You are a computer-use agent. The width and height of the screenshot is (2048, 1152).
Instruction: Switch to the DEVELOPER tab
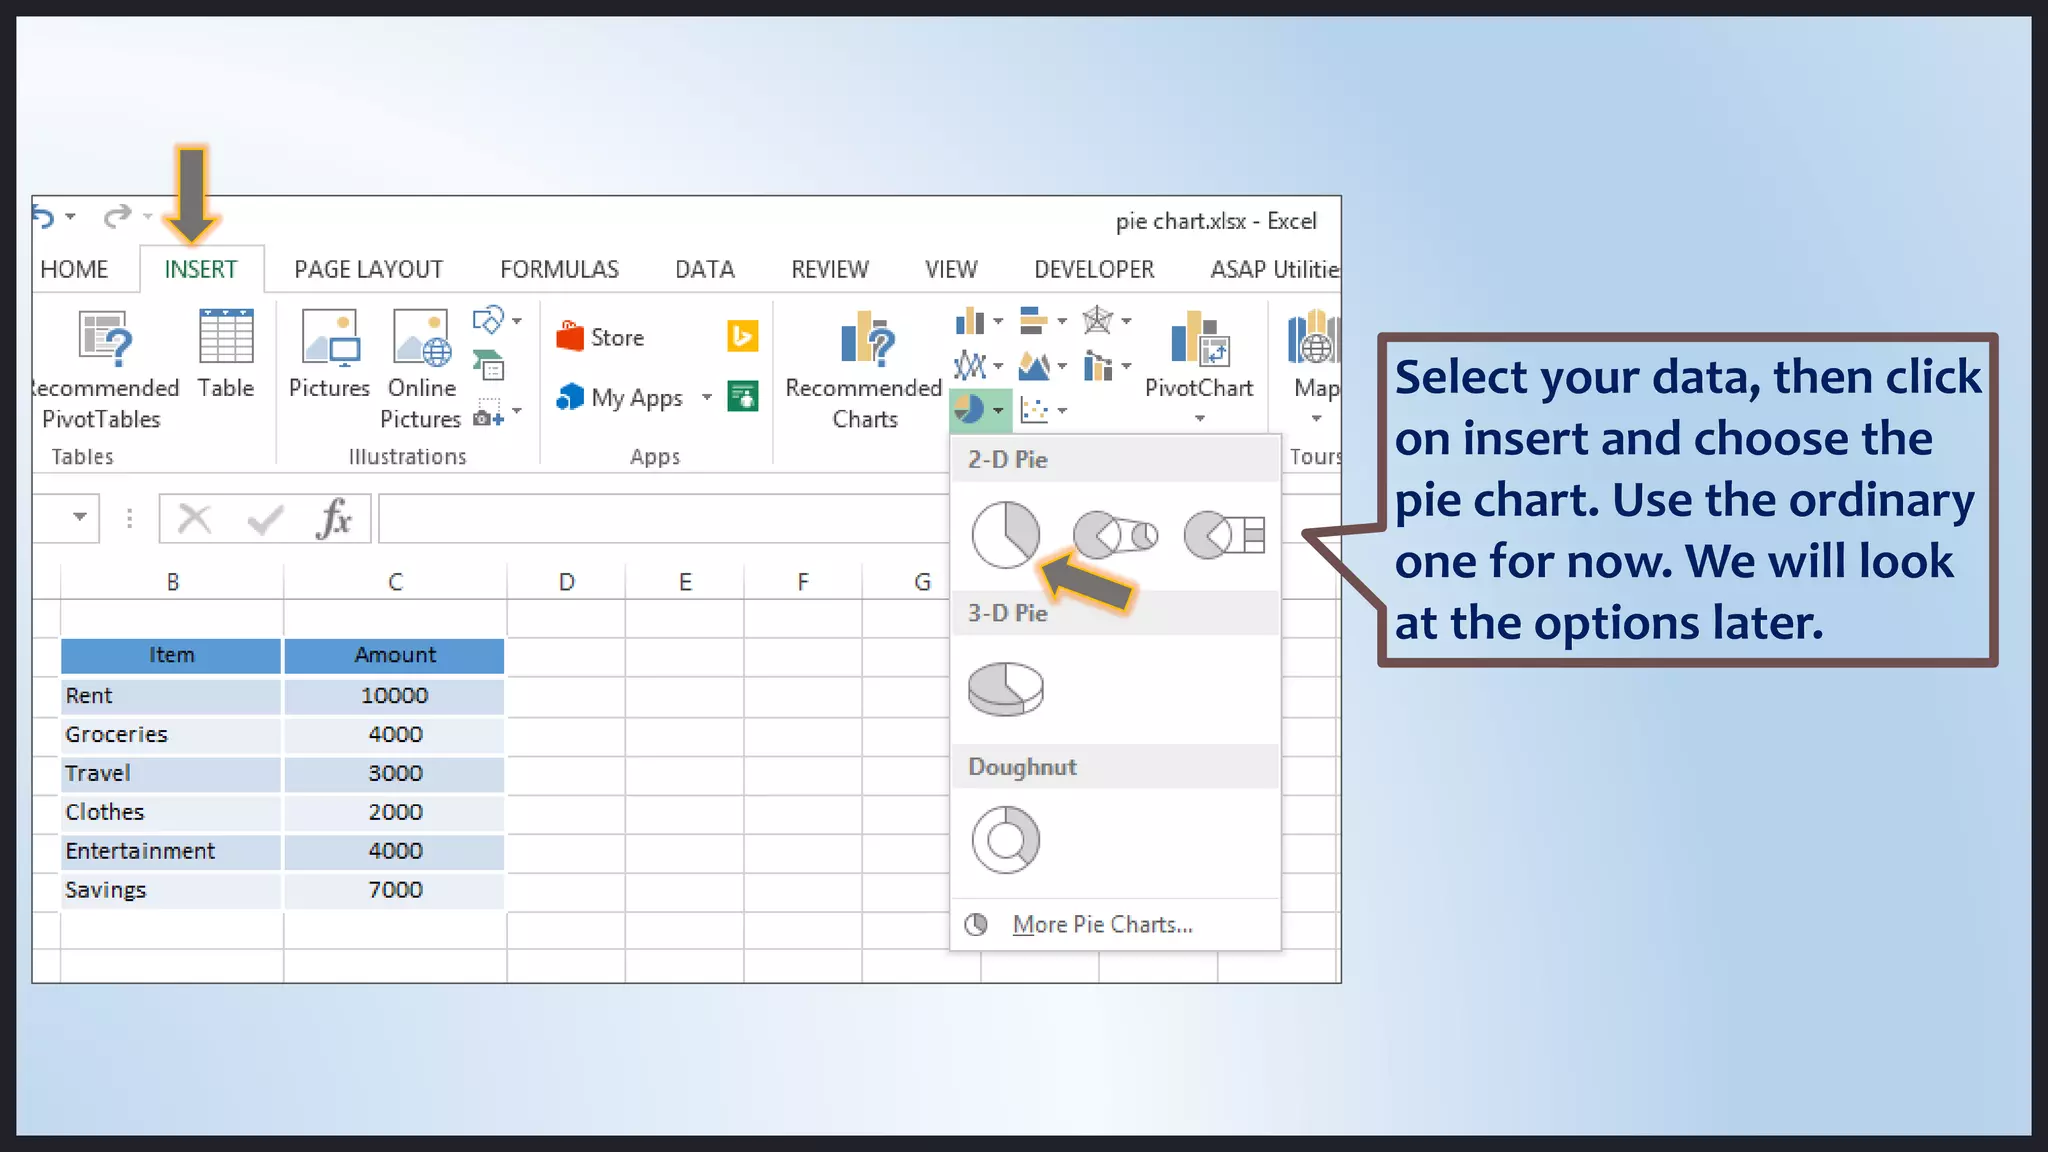[1094, 269]
